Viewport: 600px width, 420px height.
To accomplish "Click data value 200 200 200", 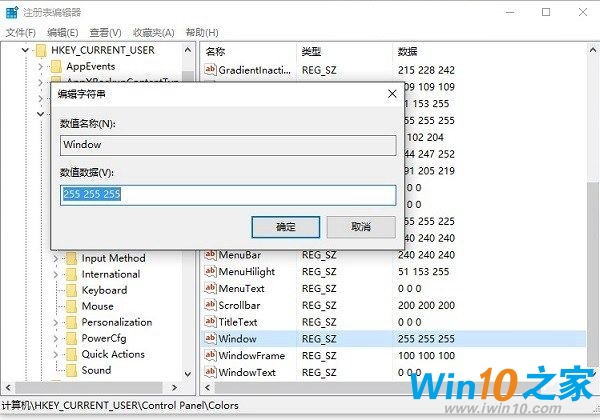I will click(426, 305).
